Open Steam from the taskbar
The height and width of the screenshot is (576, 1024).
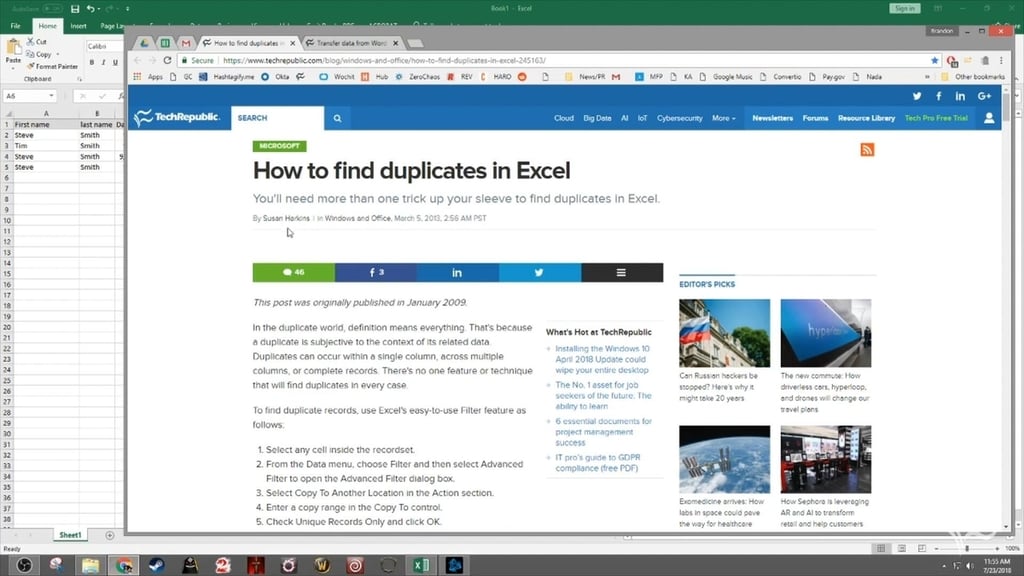tap(157, 565)
